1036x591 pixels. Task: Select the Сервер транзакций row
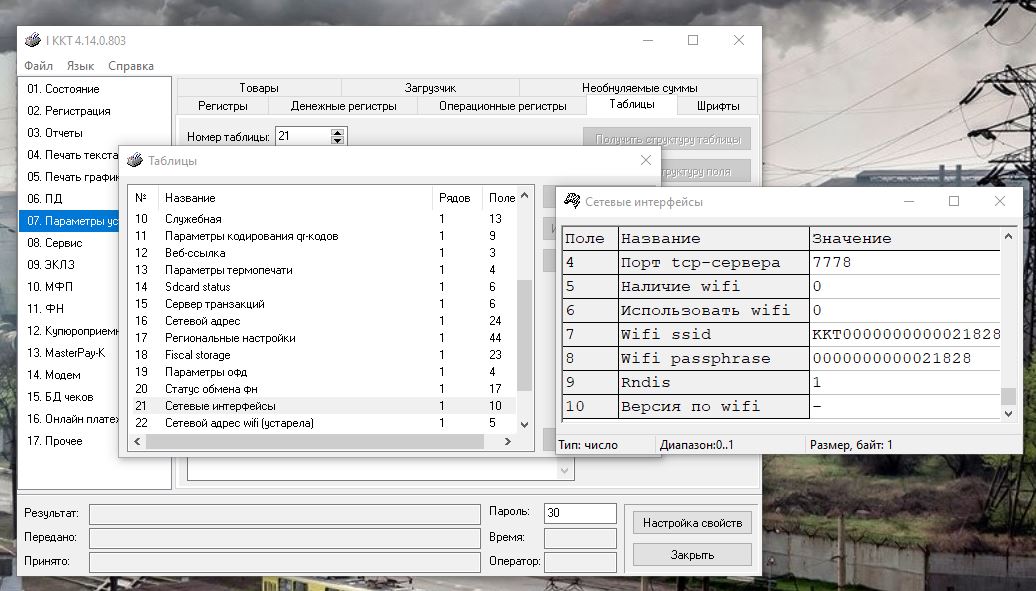tap(322, 304)
